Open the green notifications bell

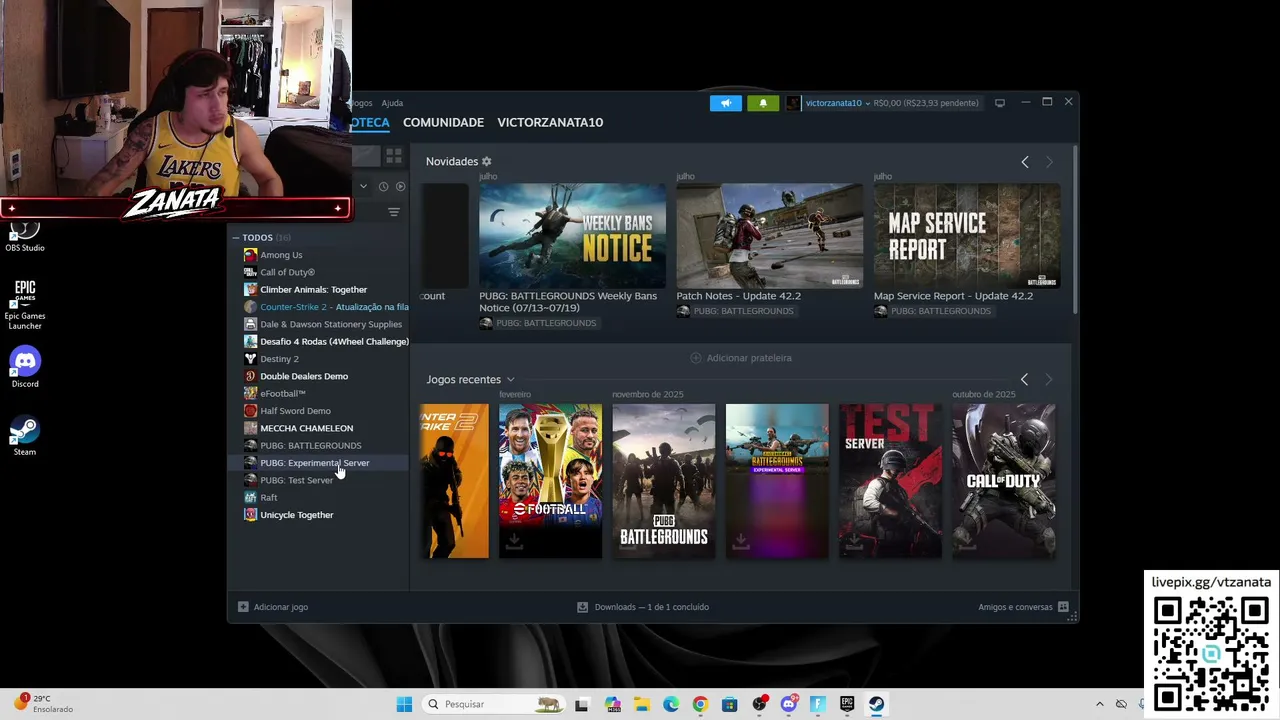click(x=763, y=103)
